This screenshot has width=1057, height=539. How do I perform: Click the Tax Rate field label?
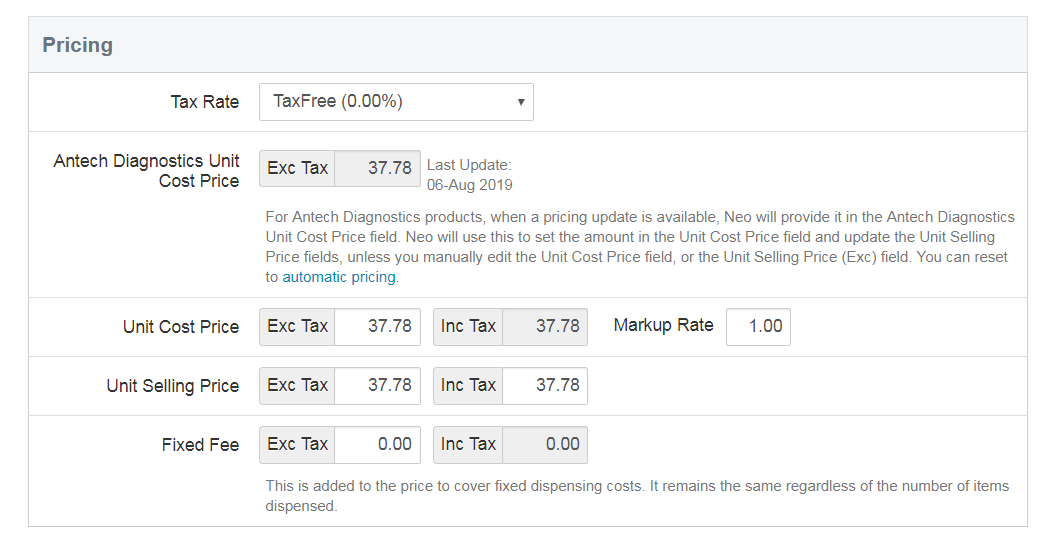click(204, 102)
